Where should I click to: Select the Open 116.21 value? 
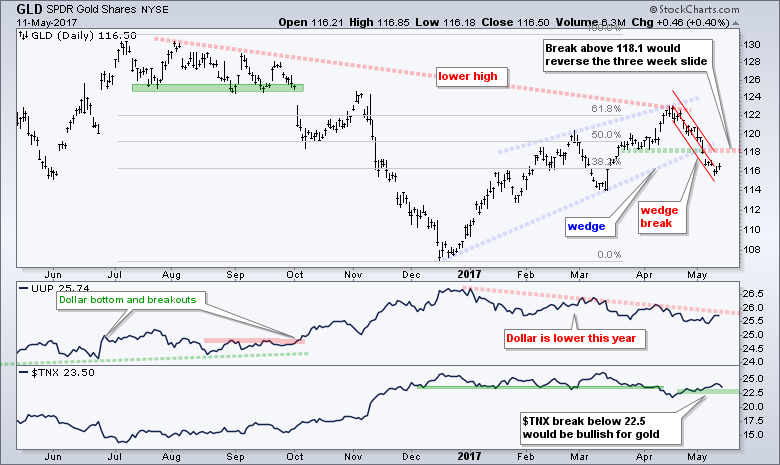coord(310,22)
